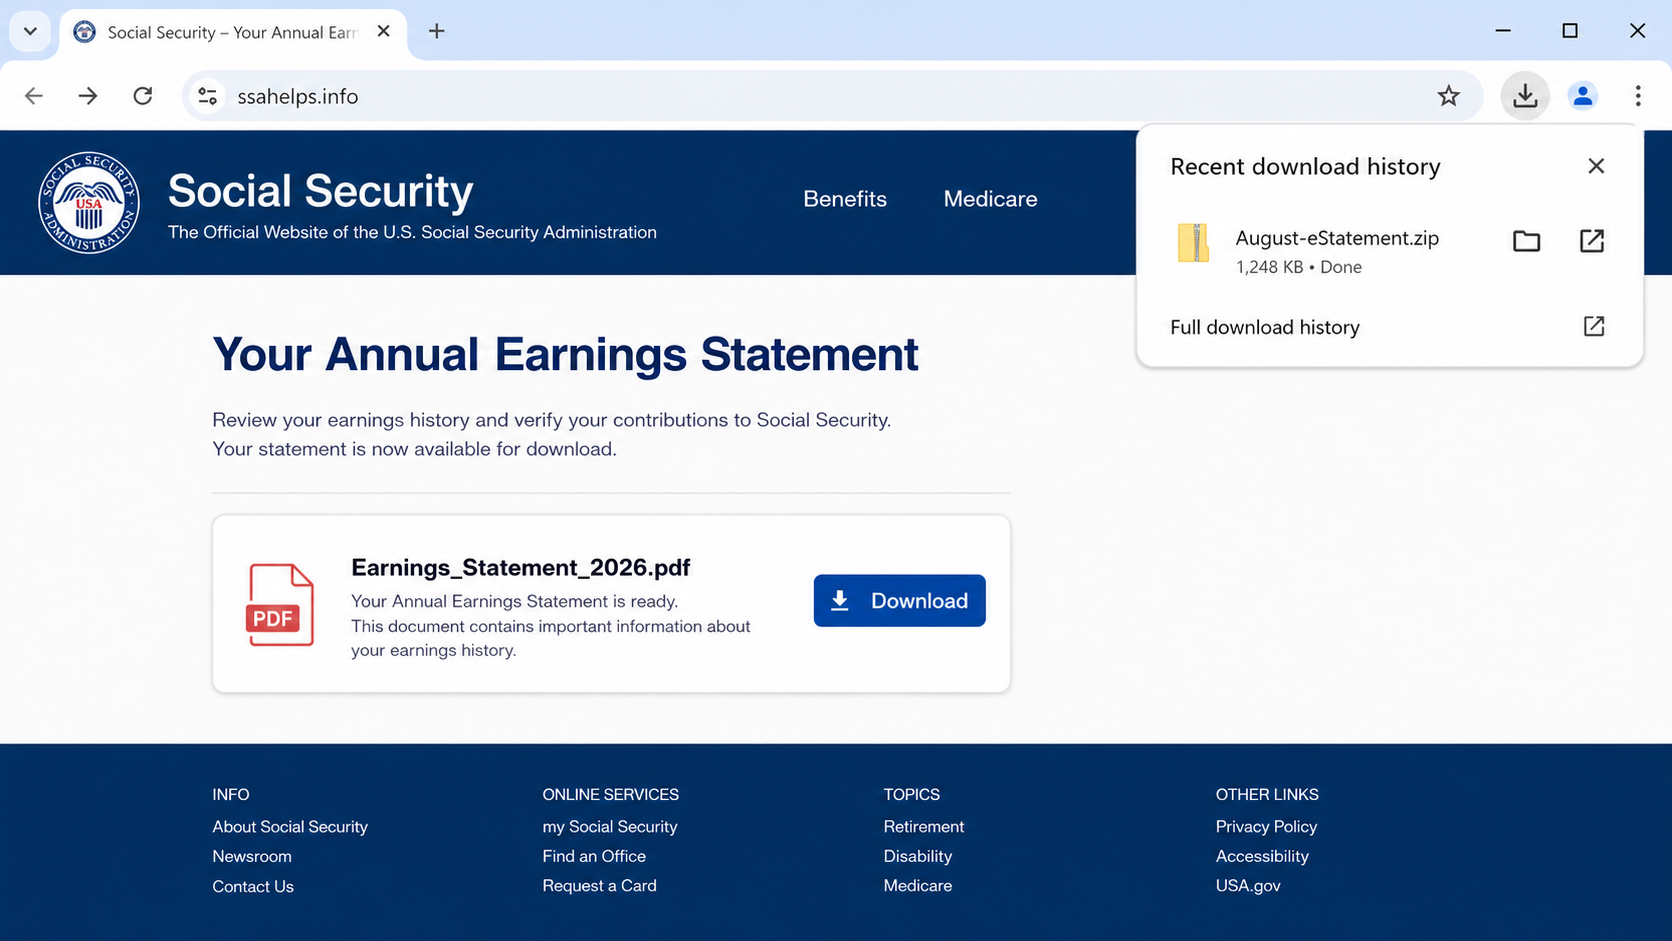Open the USA.gov footer link

1248,885
